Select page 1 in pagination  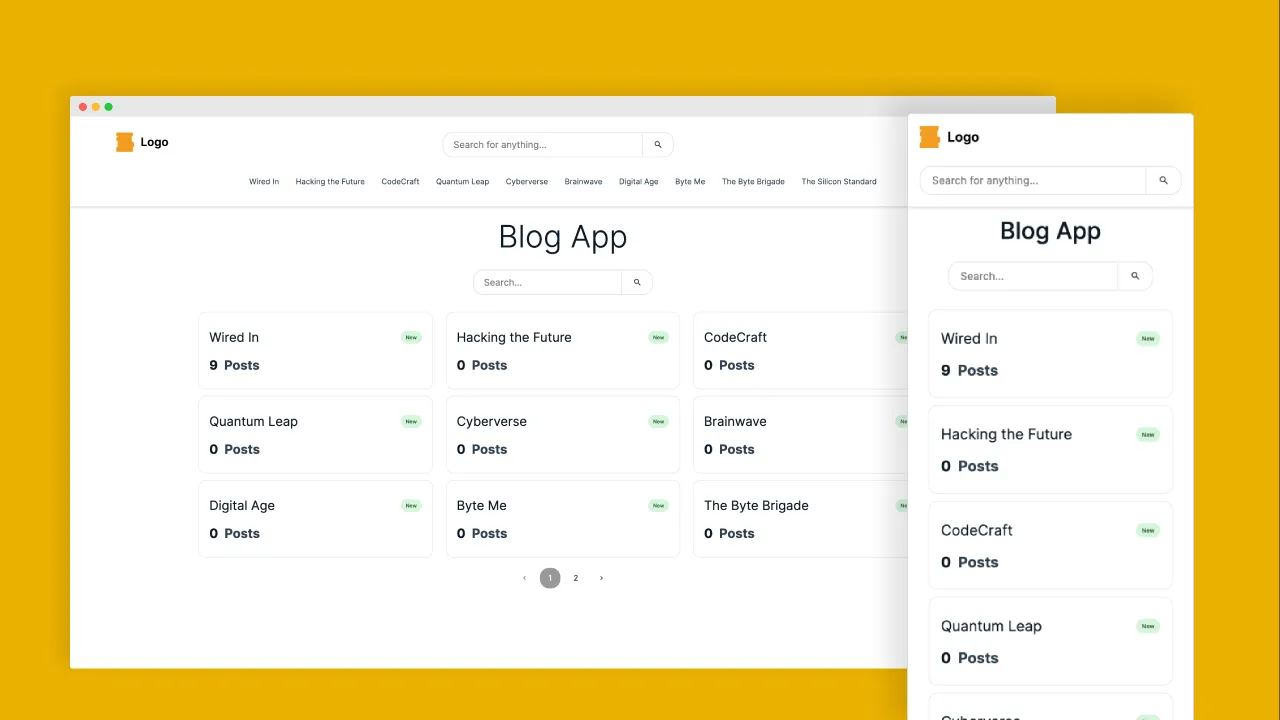point(550,578)
